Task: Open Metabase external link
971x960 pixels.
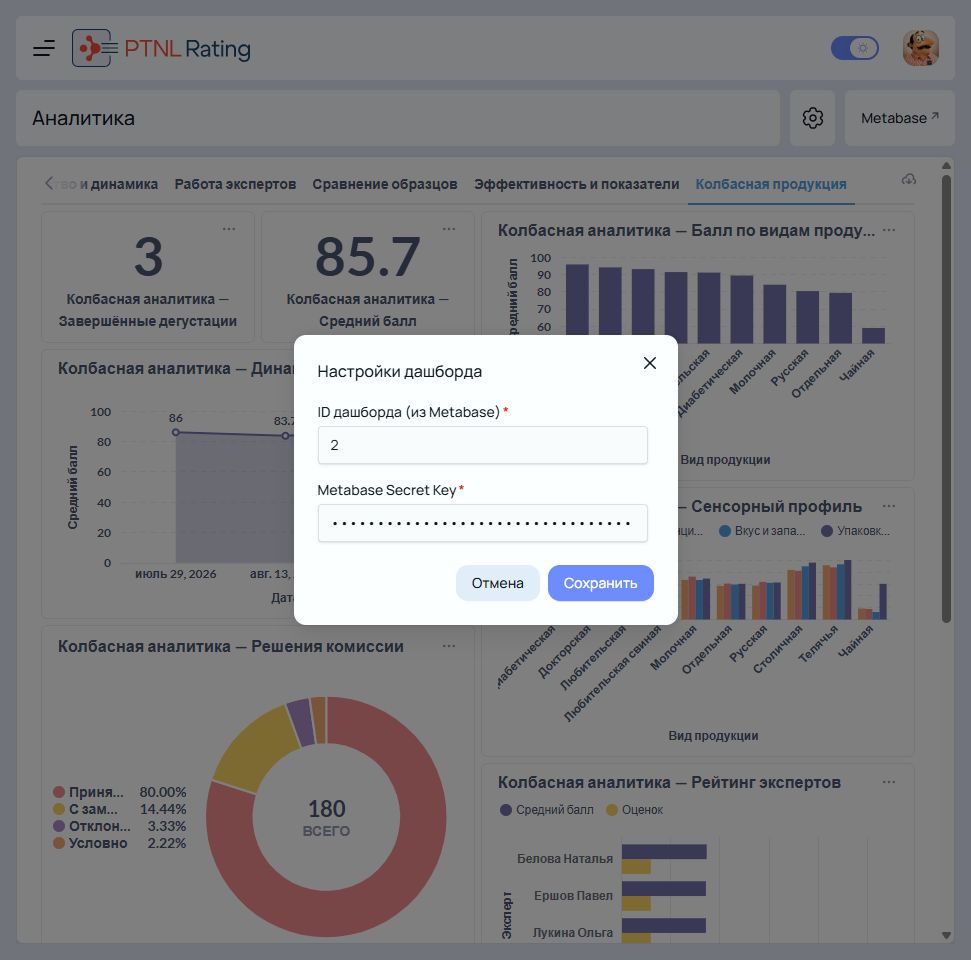Action: coord(899,118)
